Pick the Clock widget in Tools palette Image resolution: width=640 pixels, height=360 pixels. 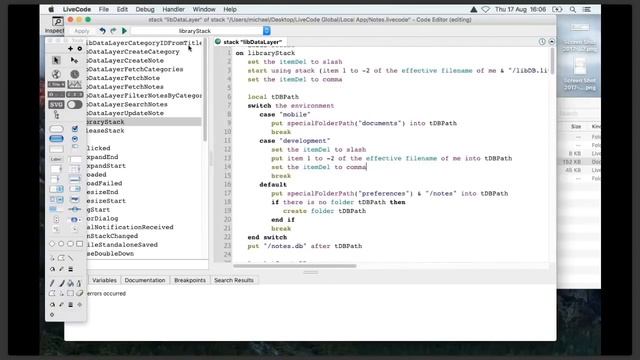tap(74, 74)
